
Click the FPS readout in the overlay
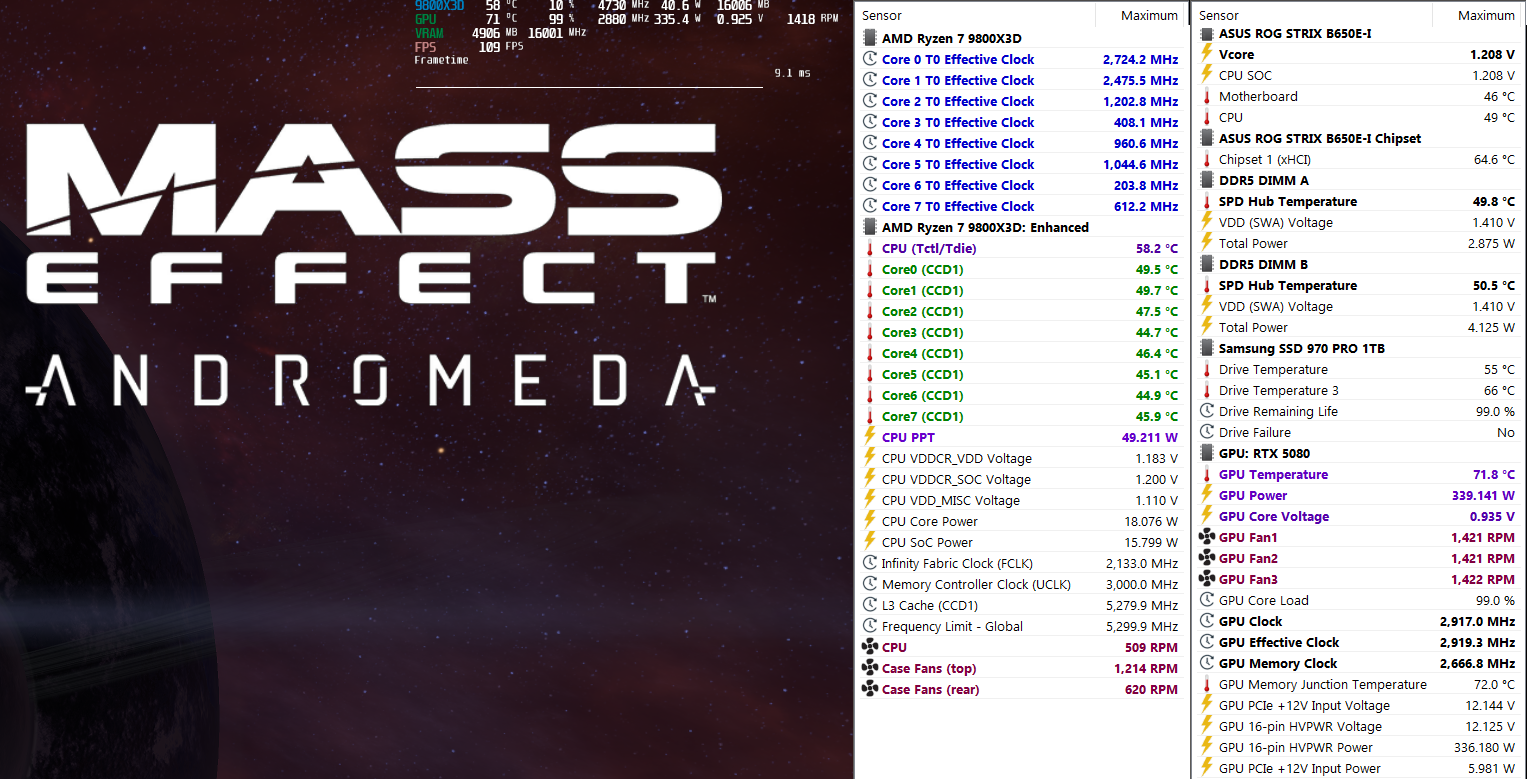pyautogui.click(x=469, y=46)
